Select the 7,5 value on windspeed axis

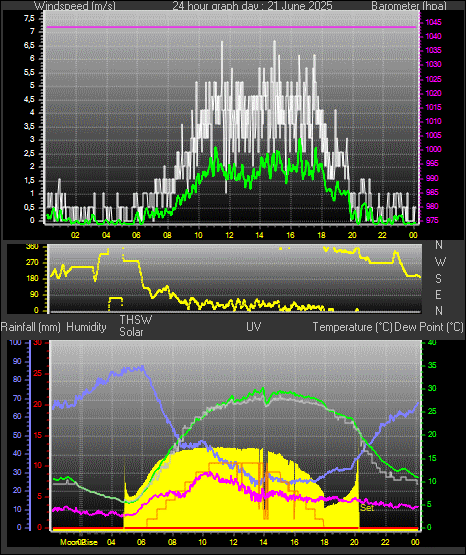click(29, 18)
